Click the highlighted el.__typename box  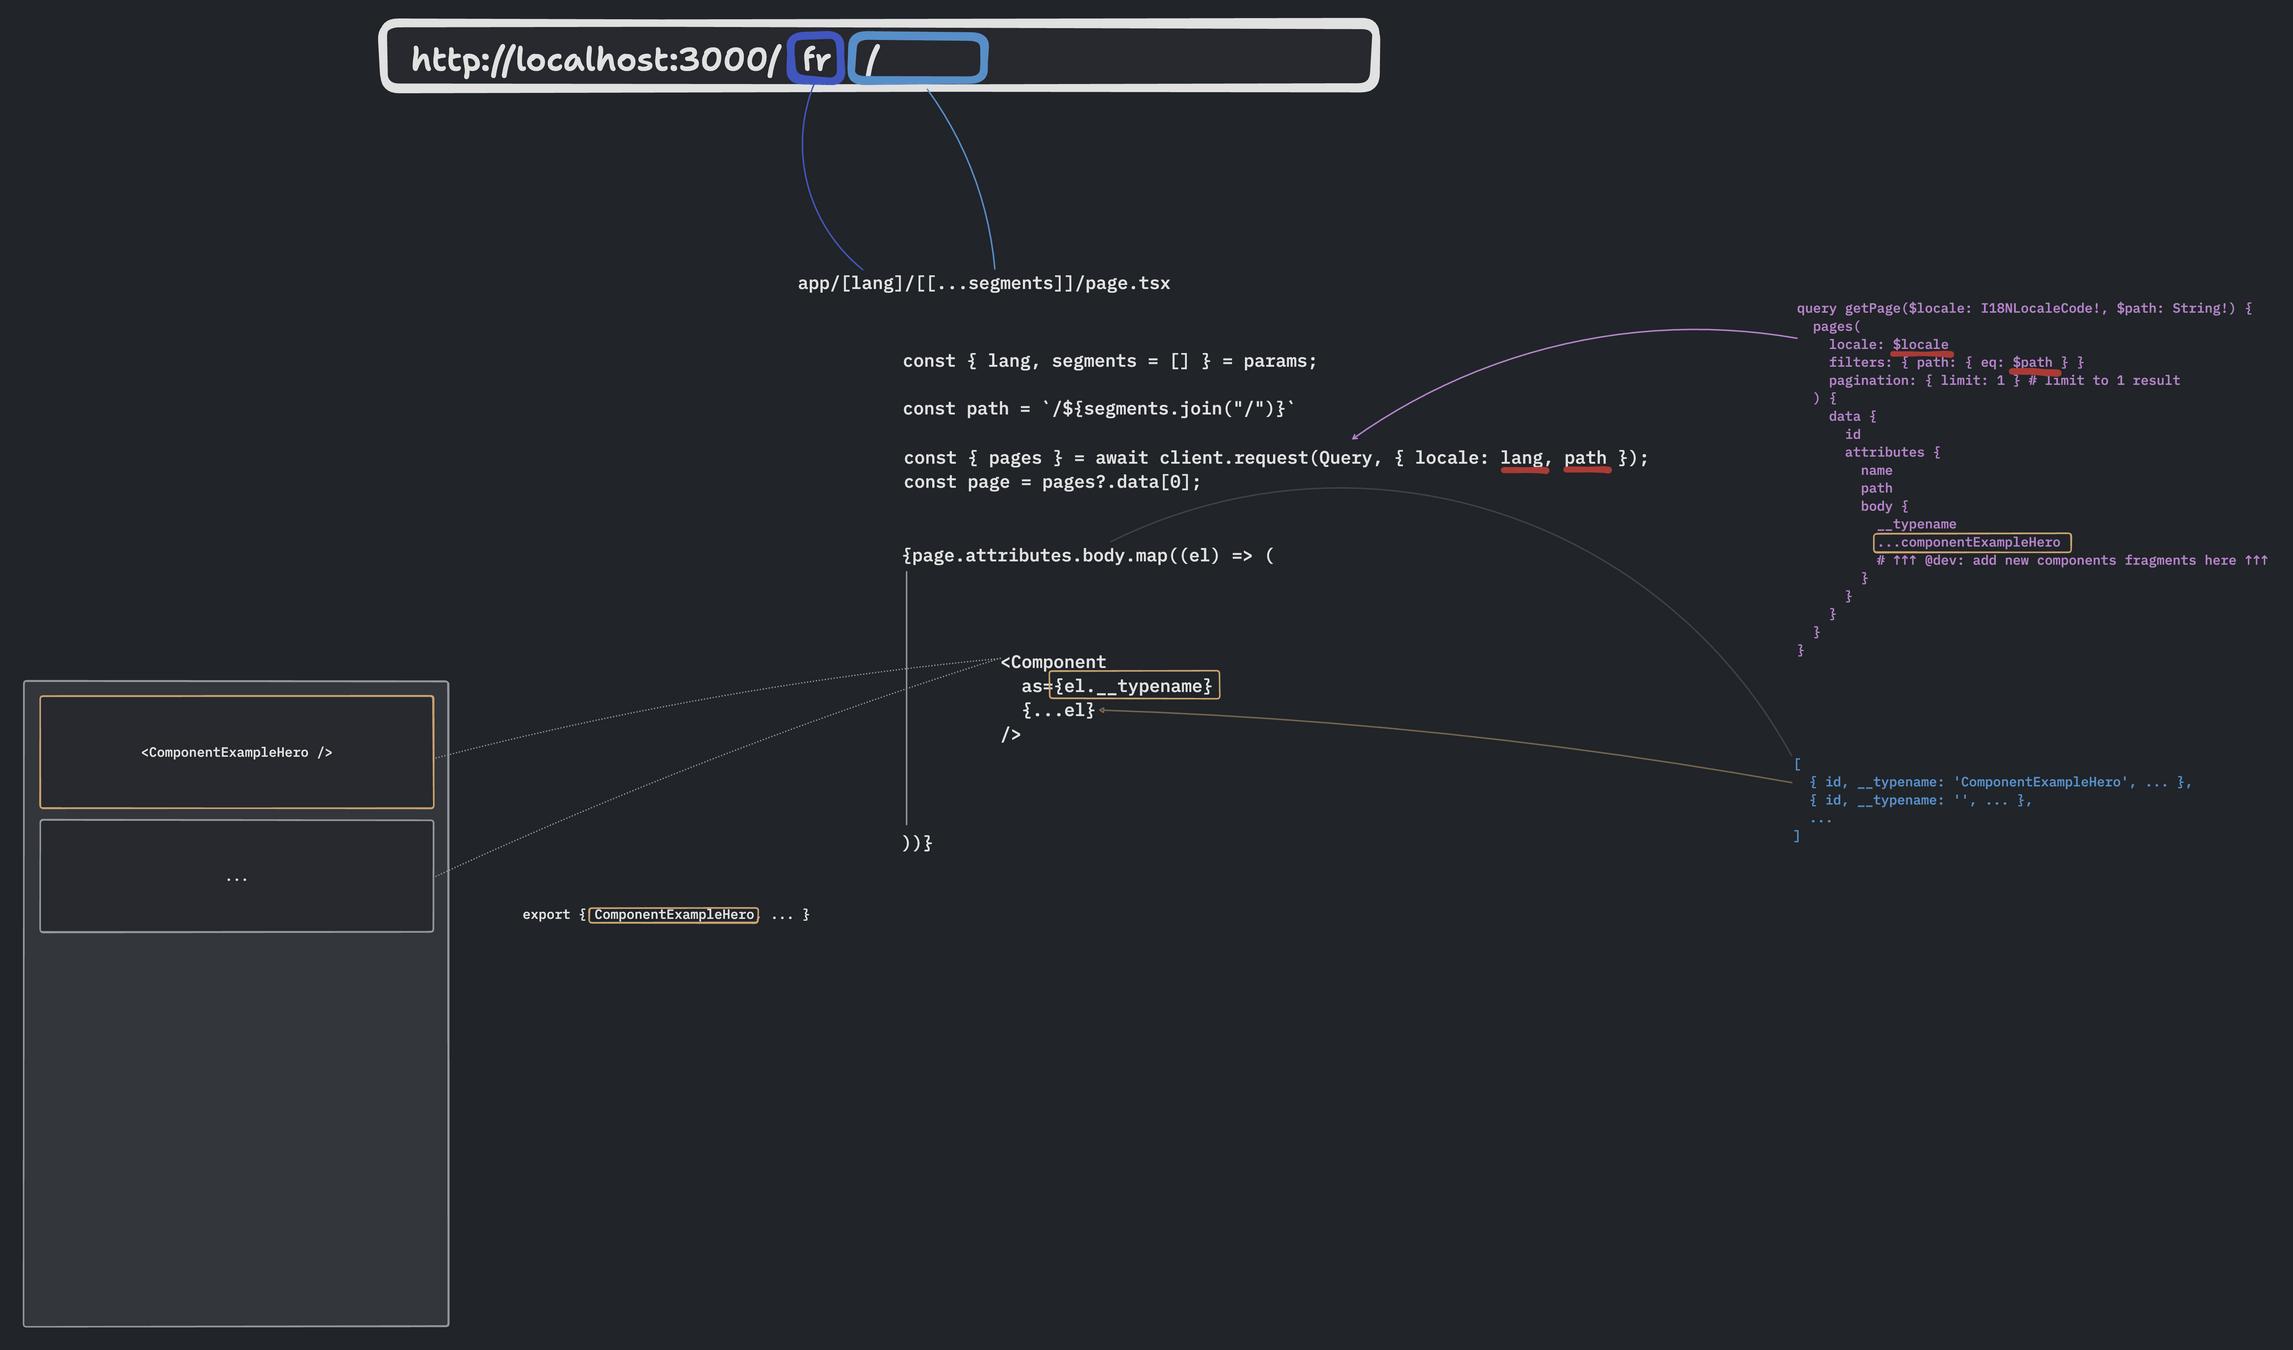1133,686
